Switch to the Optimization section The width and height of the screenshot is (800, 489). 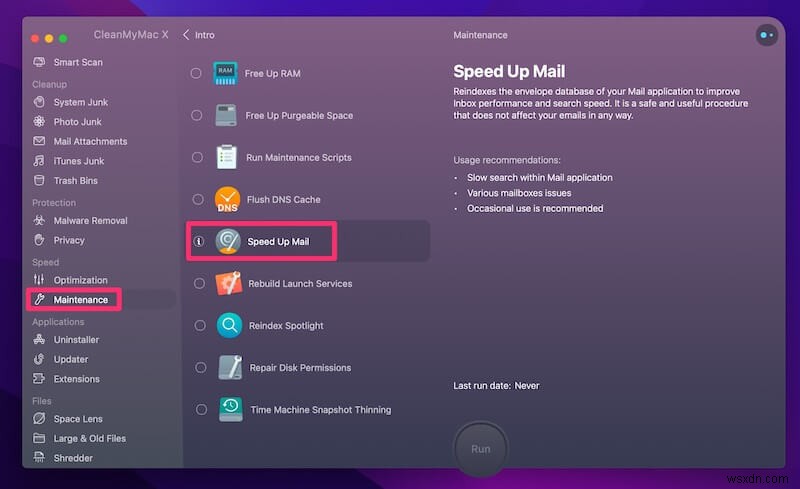(x=81, y=280)
